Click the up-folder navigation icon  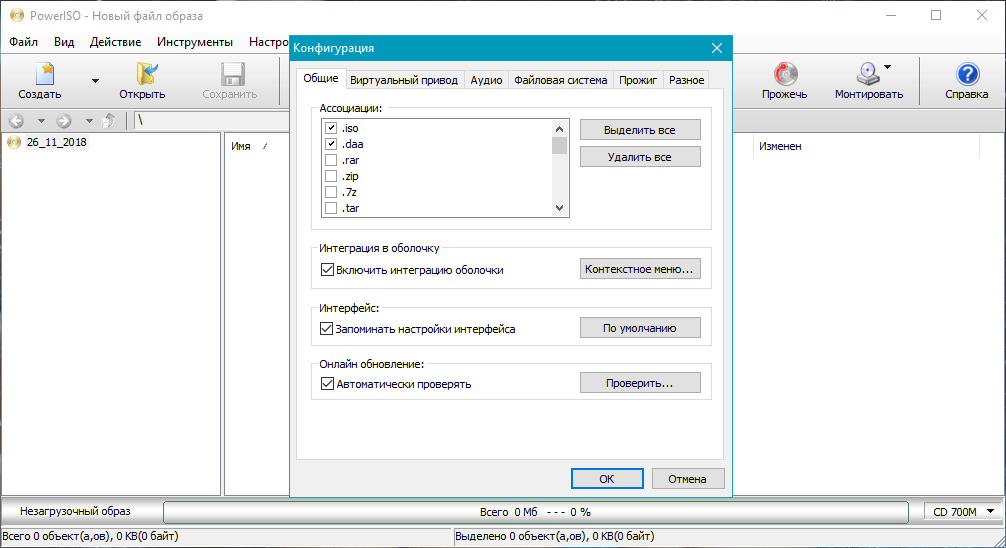pyautogui.click(x=109, y=121)
